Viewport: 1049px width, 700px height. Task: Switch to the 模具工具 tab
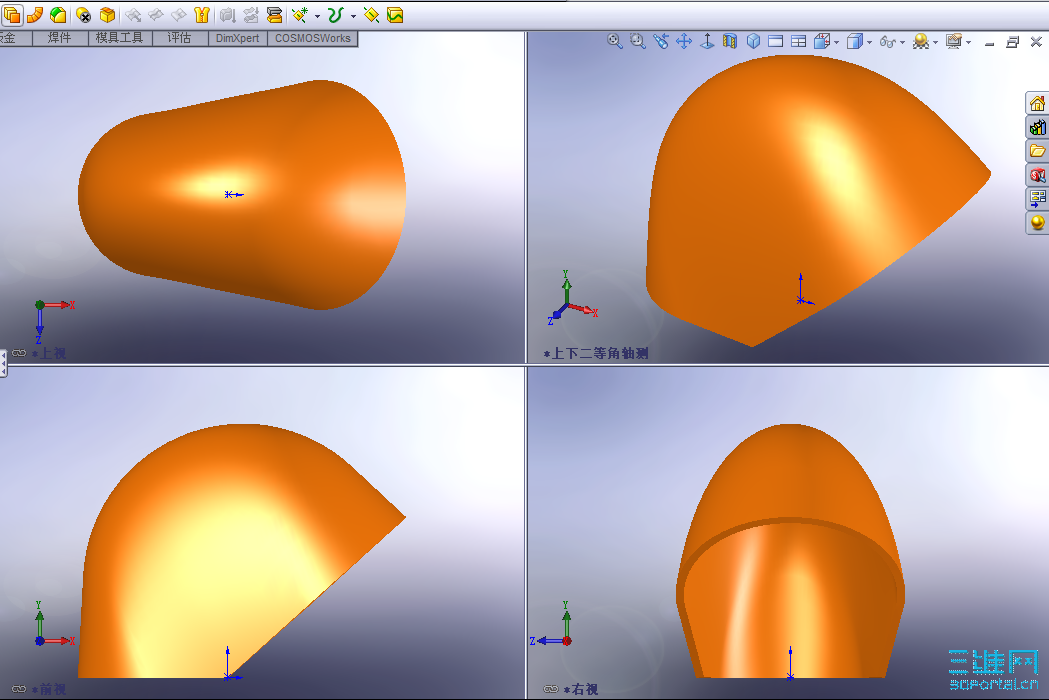click(x=120, y=38)
